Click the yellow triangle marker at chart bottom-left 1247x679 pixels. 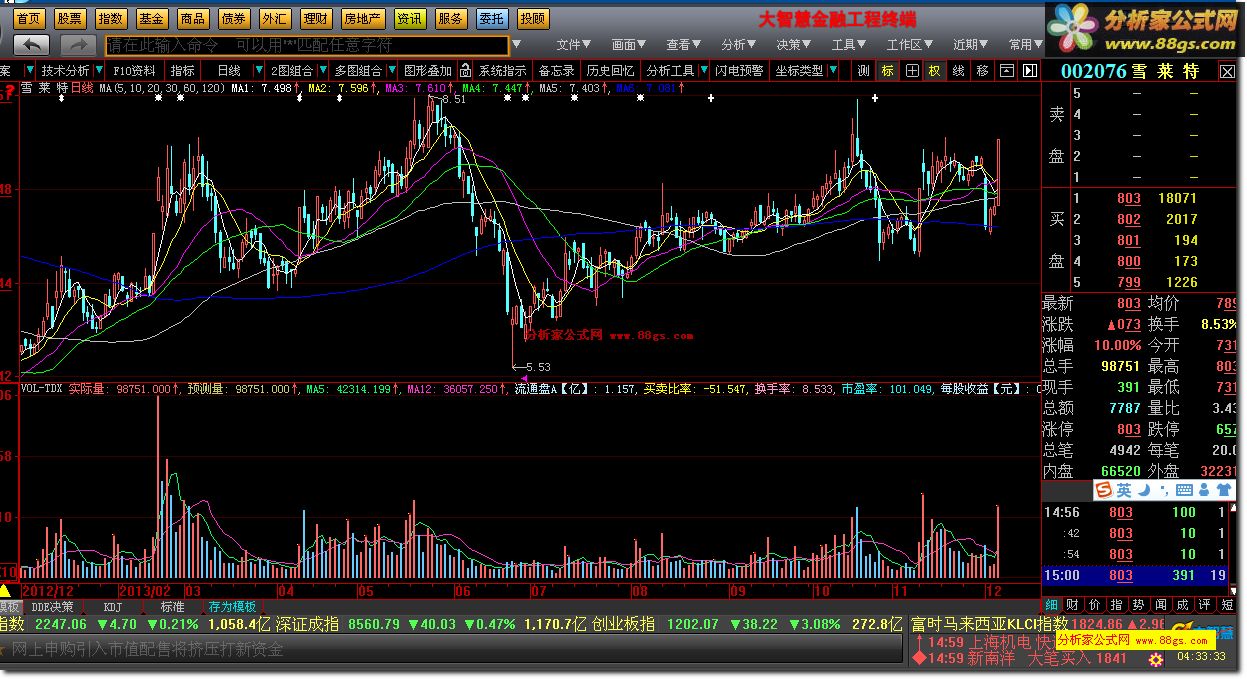5,591
